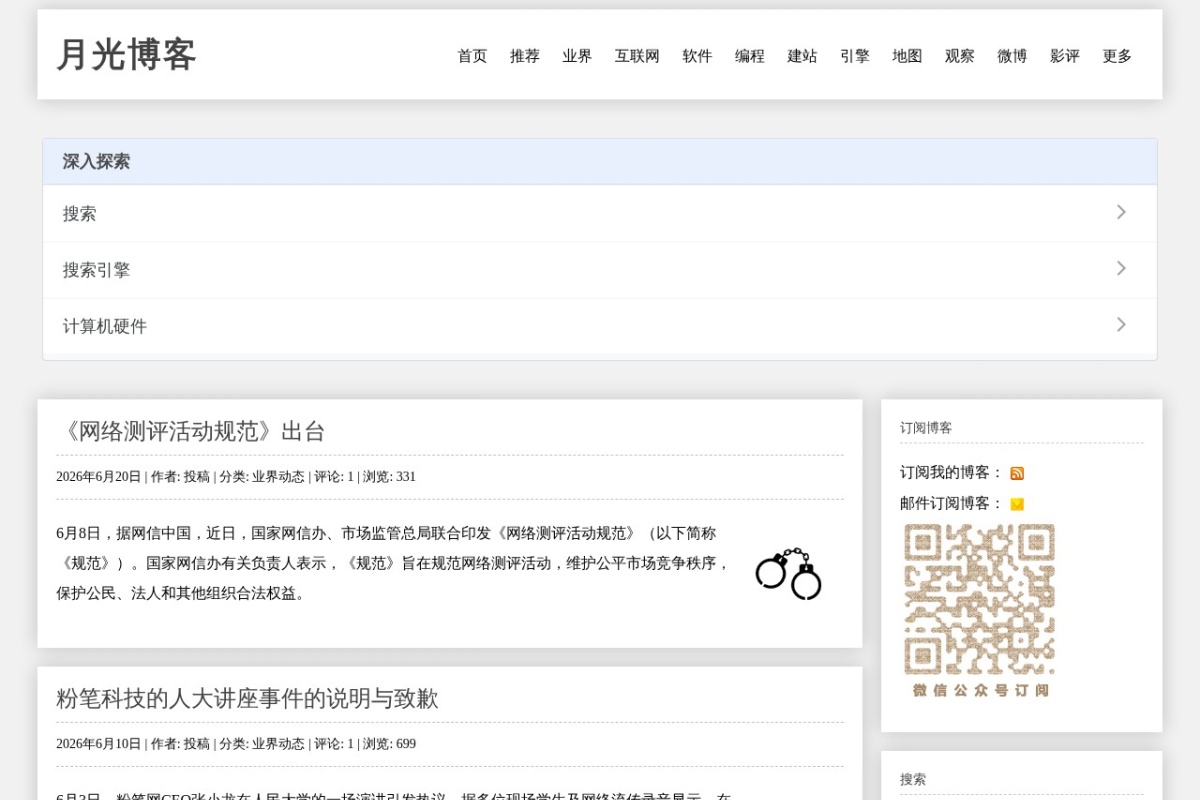The height and width of the screenshot is (800, 1200).
Task: Open the handcuffs thumbnail image
Action: click(x=788, y=574)
